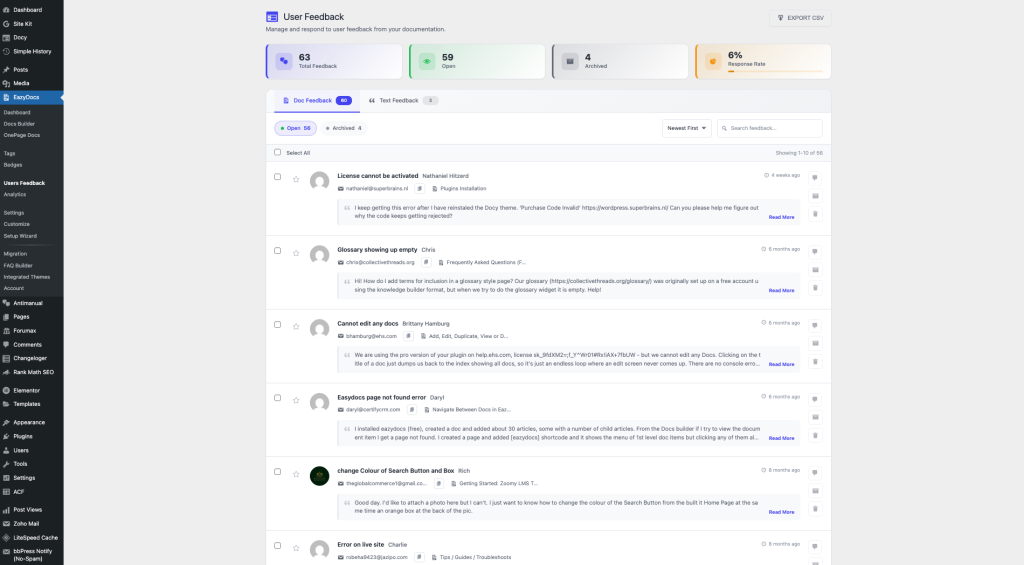This screenshot has height=565, width=1024.
Task: Check 'Easydocs page not found error' checkbox
Action: click(x=278, y=398)
